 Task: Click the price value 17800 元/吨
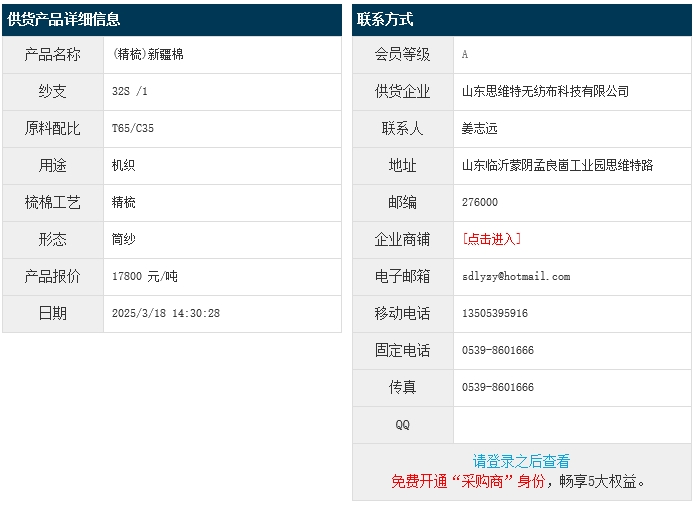pyautogui.click(x=144, y=276)
